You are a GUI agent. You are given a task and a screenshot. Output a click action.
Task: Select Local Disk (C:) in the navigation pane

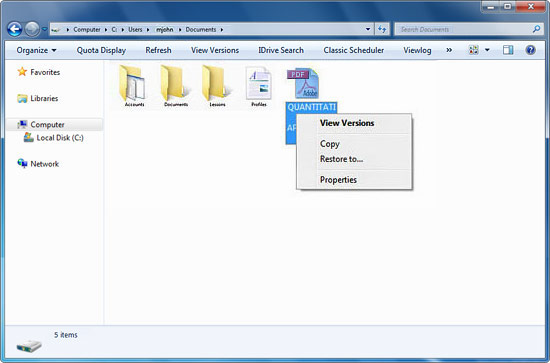pyautogui.click(x=54, y=138)
